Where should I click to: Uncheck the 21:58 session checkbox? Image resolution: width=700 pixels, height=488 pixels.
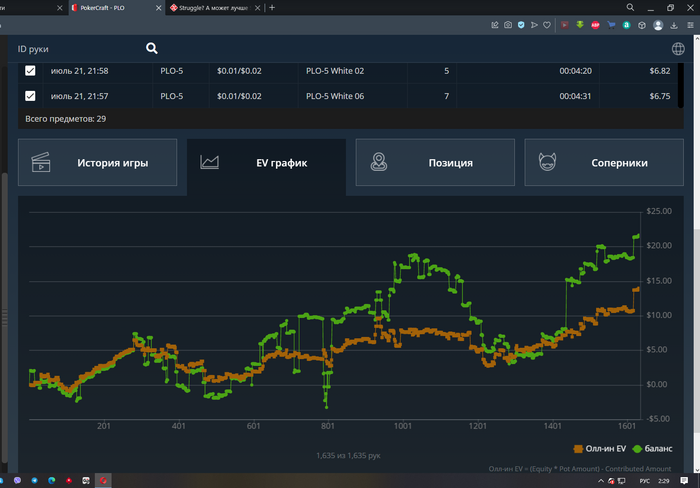[x=30, y=71]
